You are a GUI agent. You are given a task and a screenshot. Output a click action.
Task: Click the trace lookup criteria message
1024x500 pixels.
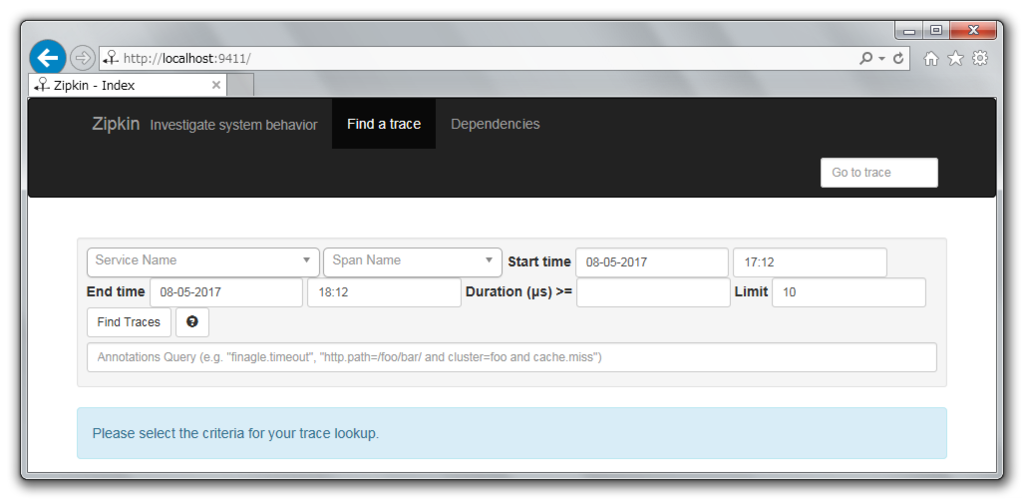pyautogui.click(x=511, y=433)
